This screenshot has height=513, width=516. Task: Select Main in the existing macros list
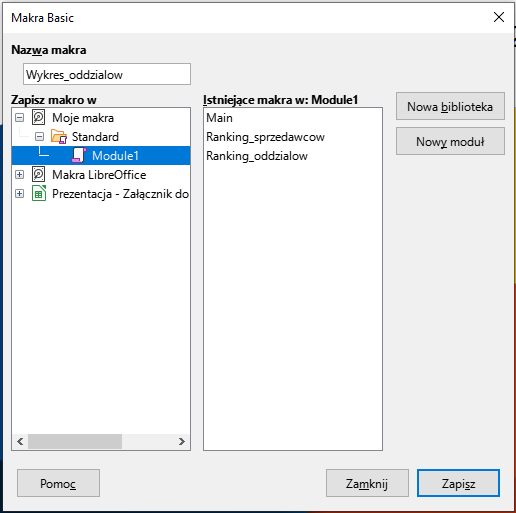point(219,118)
